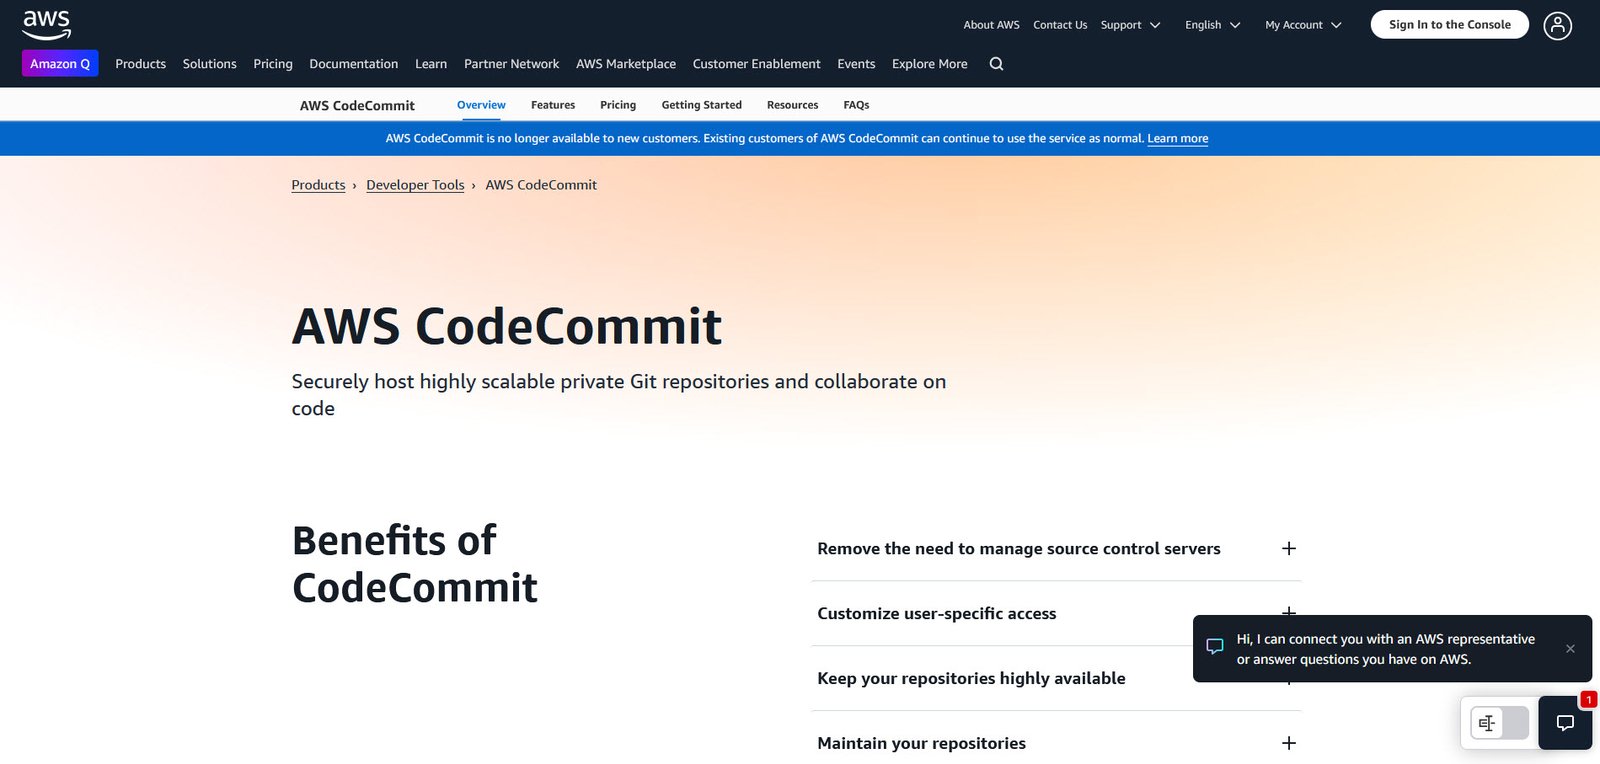Viewport: 1600px width, 764px height.
Task: Open the Events menu
Action: (856, 64)
